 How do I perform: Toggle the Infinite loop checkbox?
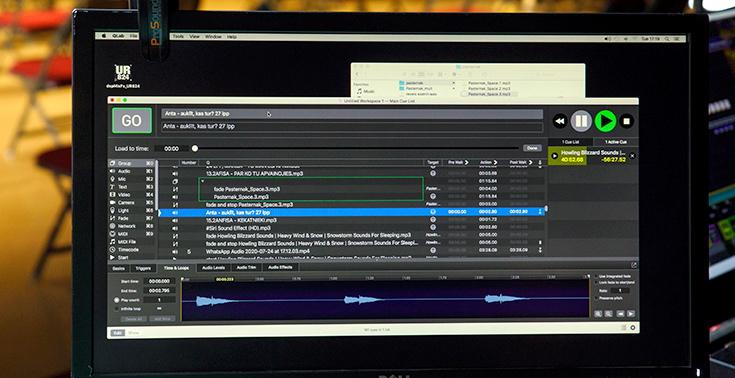pos(117,309)
